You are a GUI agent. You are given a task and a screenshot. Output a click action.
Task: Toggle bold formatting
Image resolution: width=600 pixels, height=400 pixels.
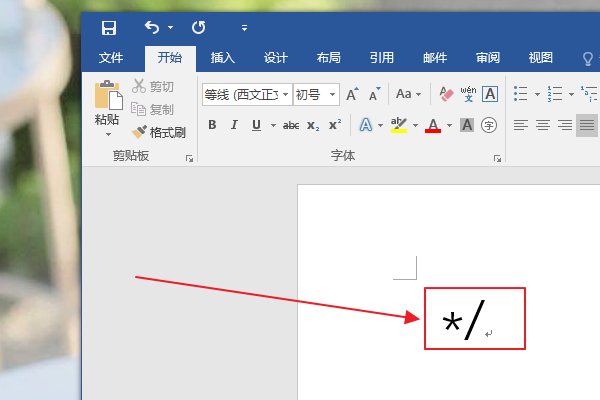pyautogui.click(x=212, y=125)
